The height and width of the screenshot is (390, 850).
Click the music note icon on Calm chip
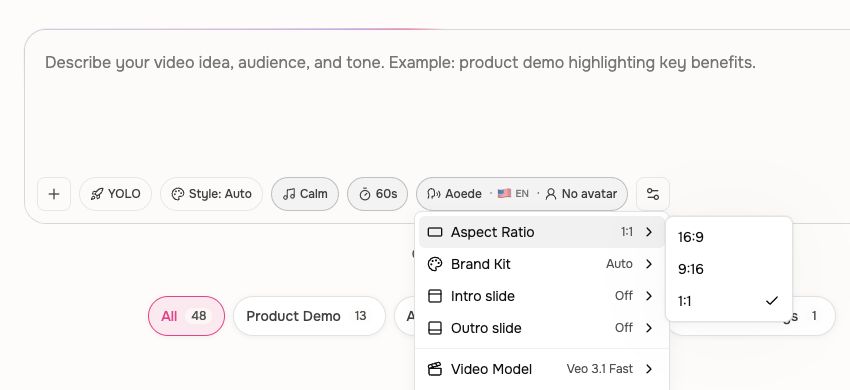[289, 194]
